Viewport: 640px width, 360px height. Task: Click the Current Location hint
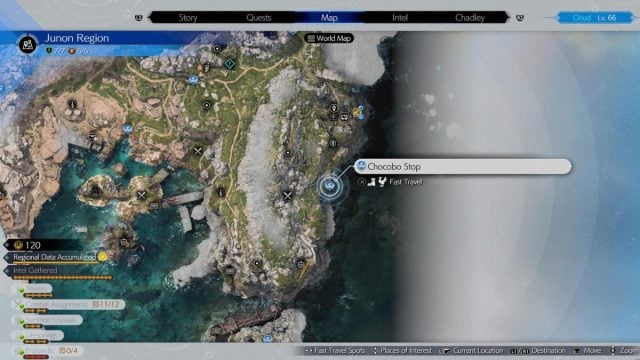tap(472, 351)
